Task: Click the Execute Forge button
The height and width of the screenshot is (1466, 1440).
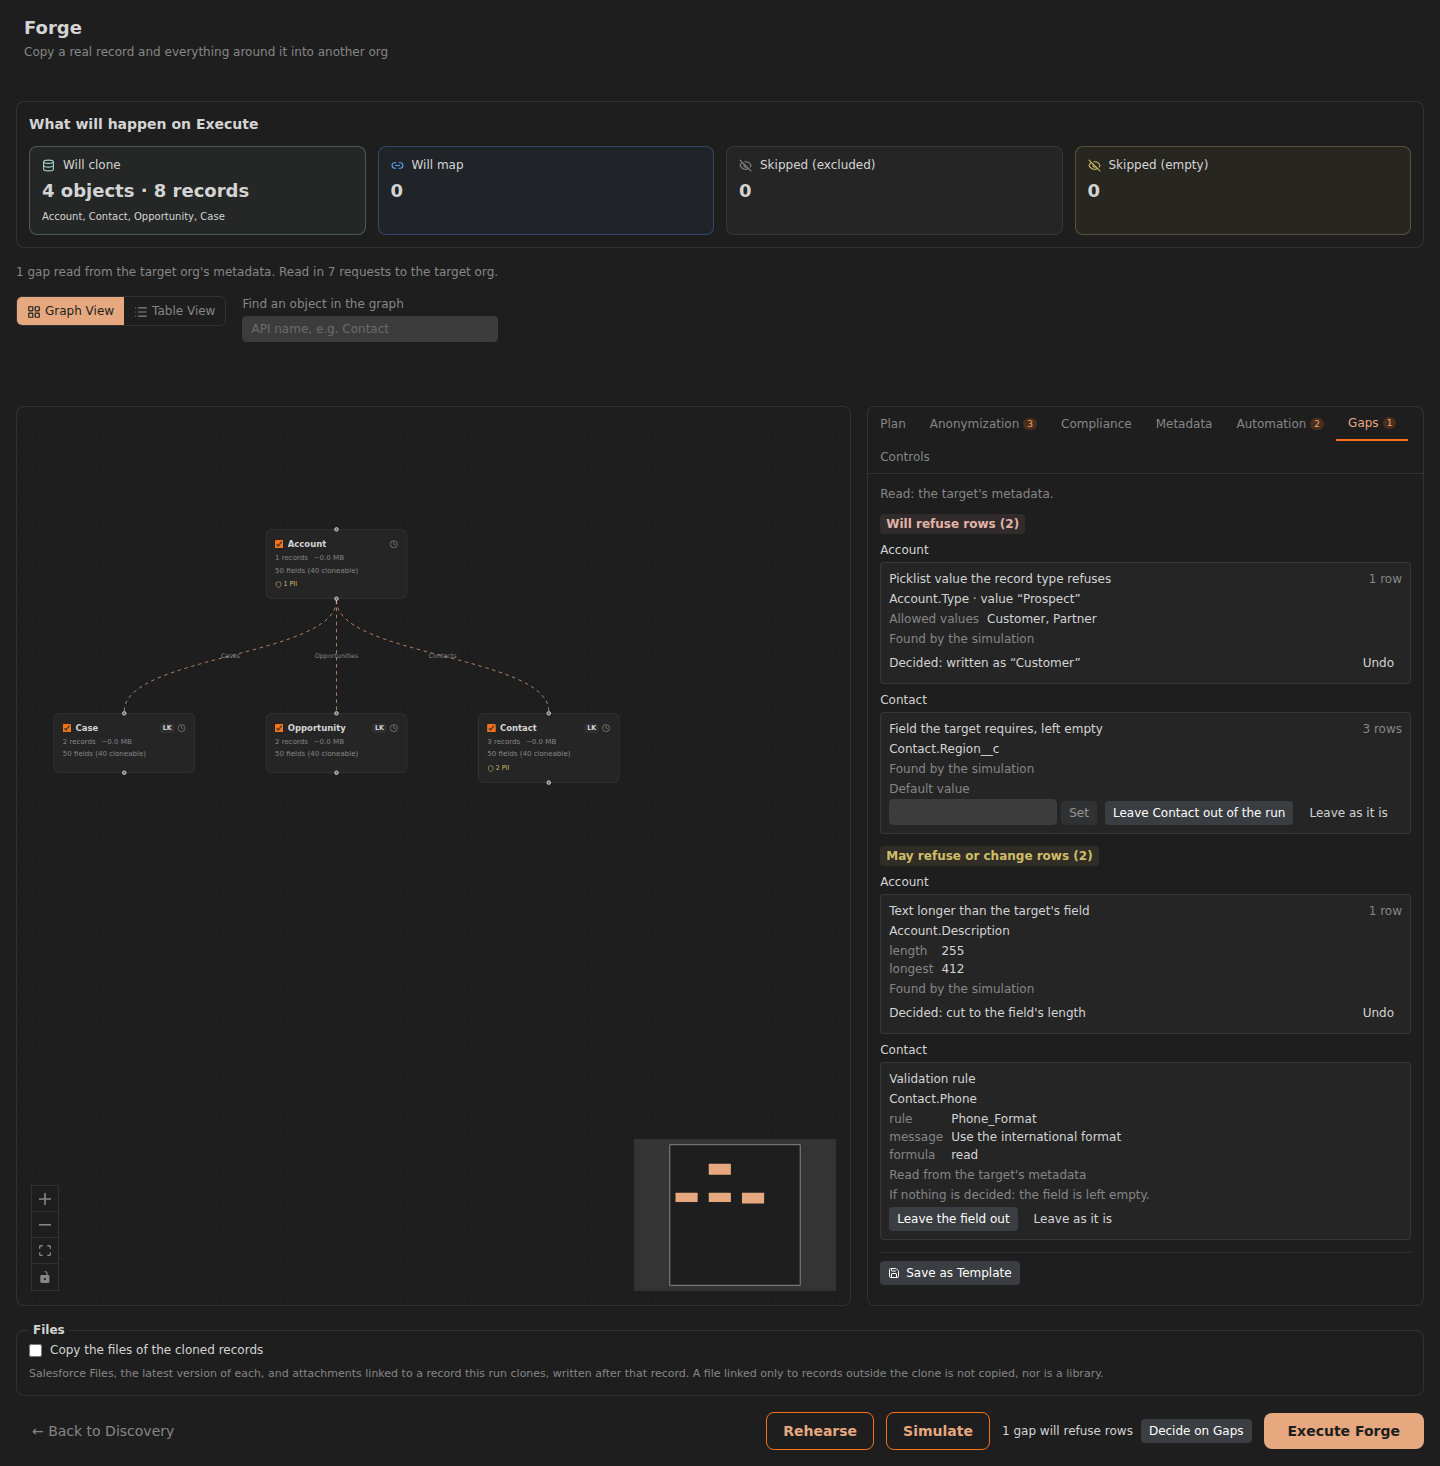Action: click(x=1343, y=1431)
